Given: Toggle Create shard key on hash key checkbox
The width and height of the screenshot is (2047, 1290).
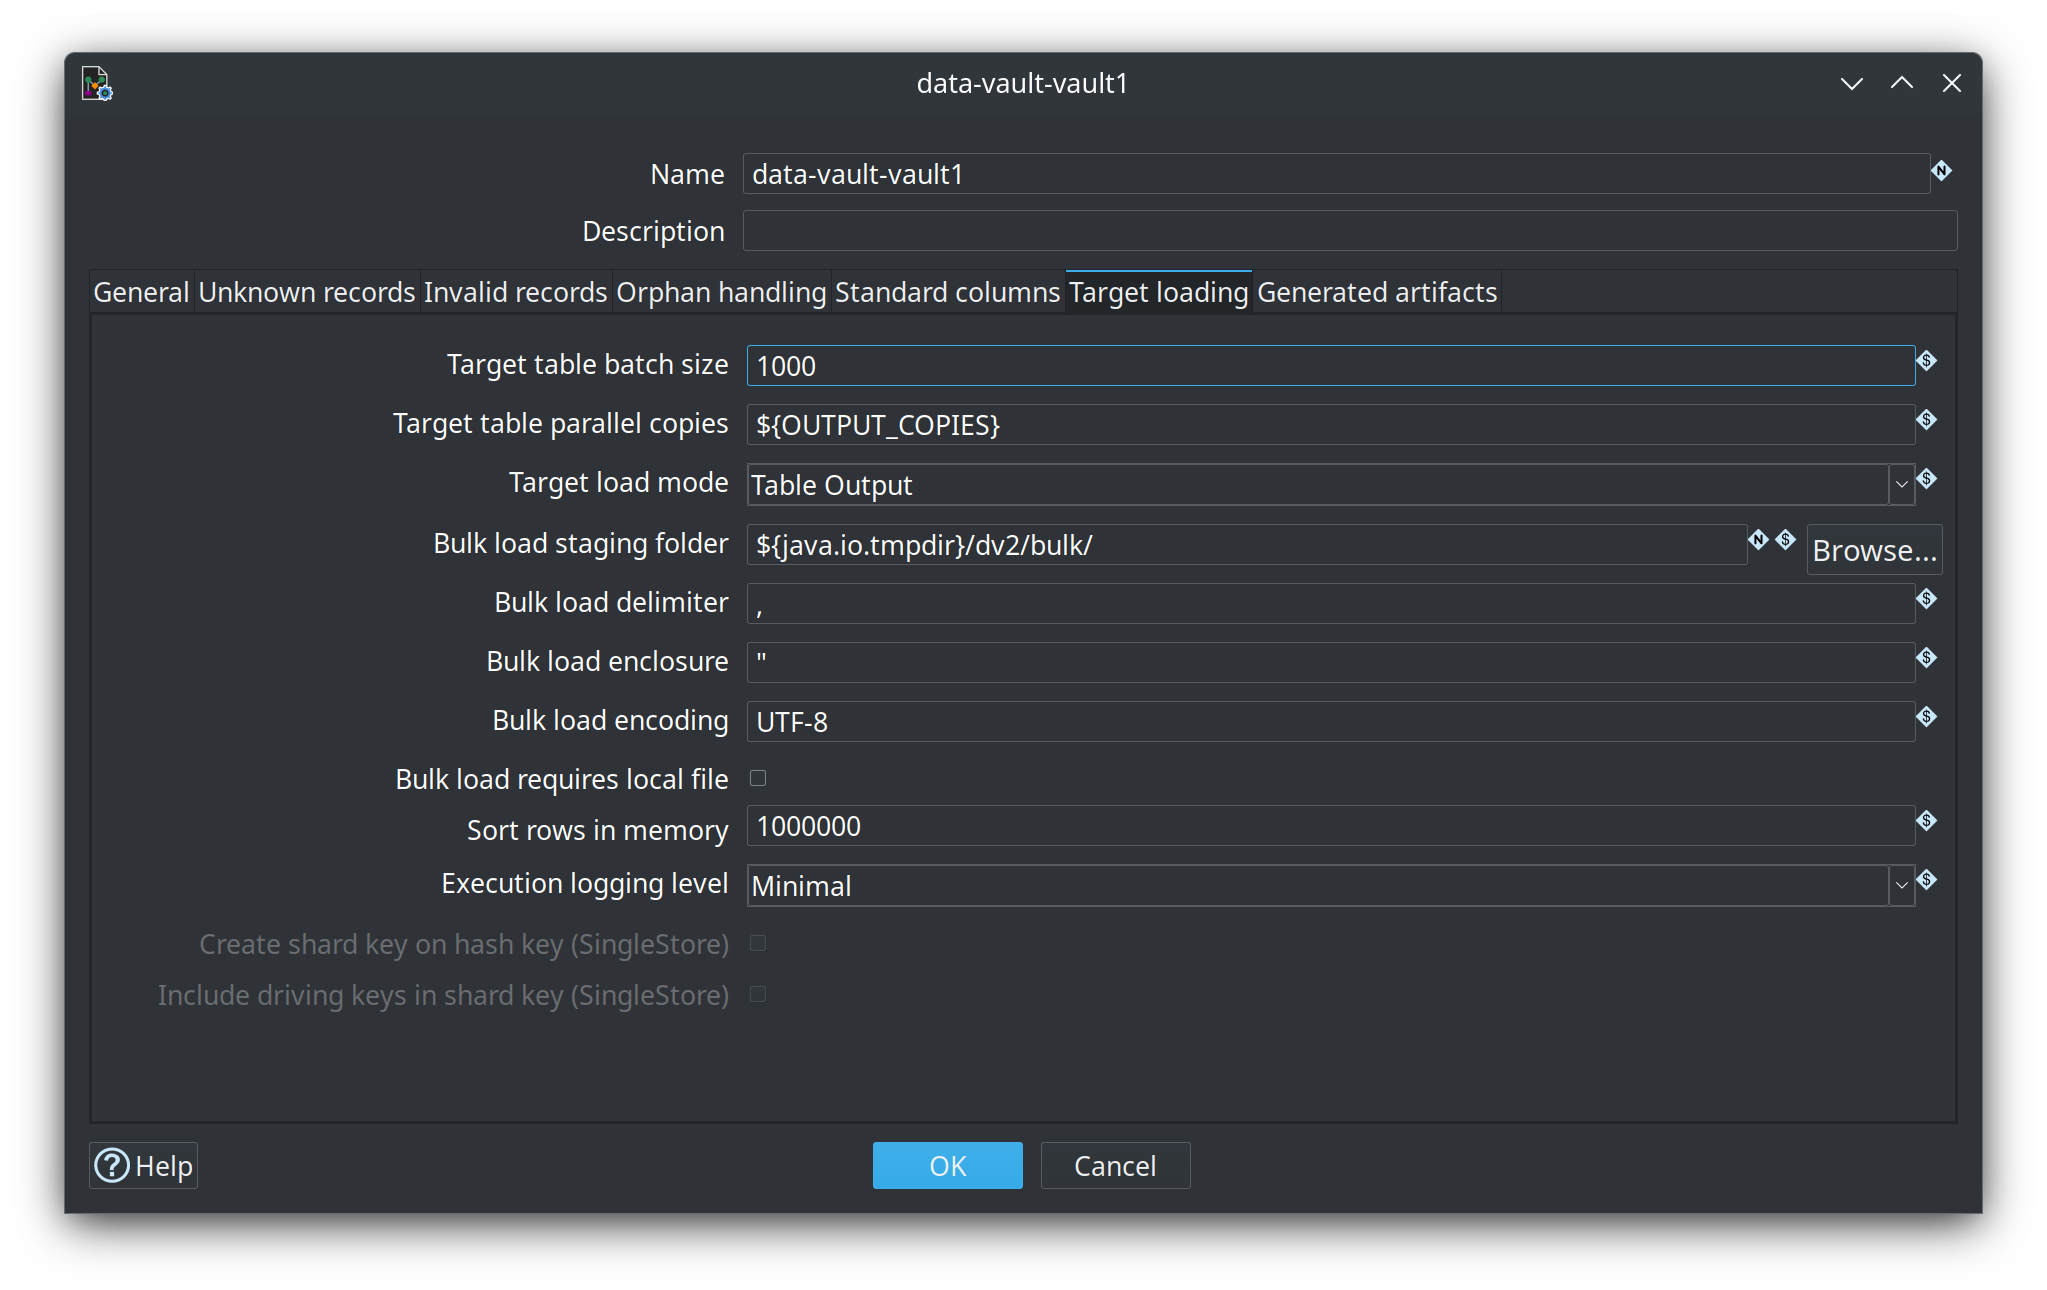Looking at the screenshot, I should [758, 943].
